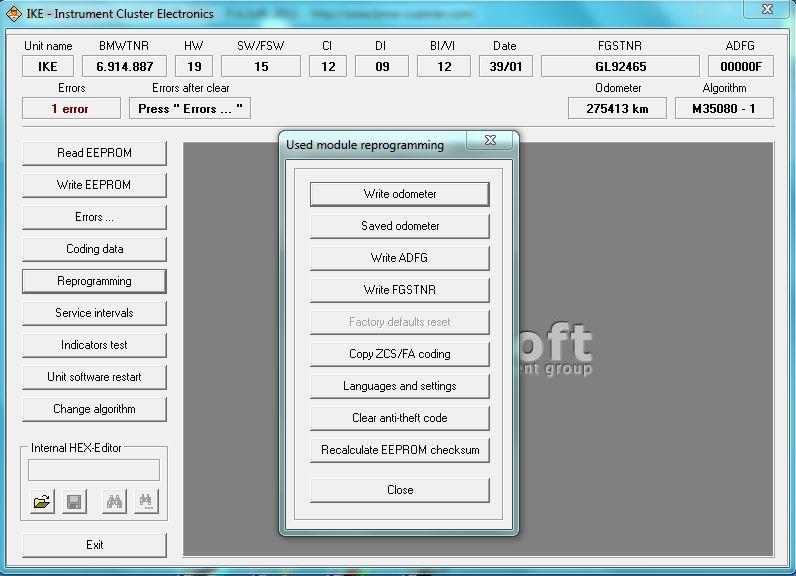Click the open file folder icon
Screen dimensions: 796x576
pyautogui.click(x=42, y=502)
